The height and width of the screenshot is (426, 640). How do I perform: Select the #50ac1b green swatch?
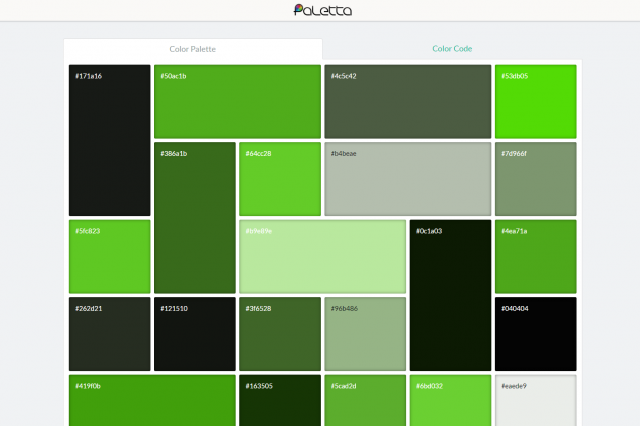(x=237, y=101)
